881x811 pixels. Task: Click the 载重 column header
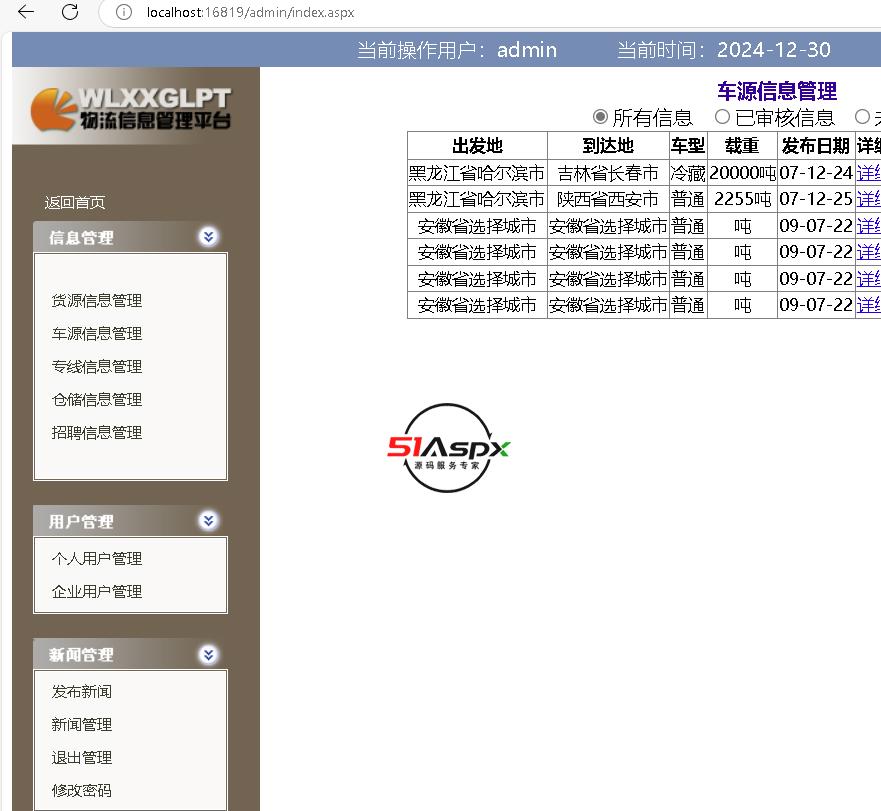pyautogui.click(x=742, y=146)
